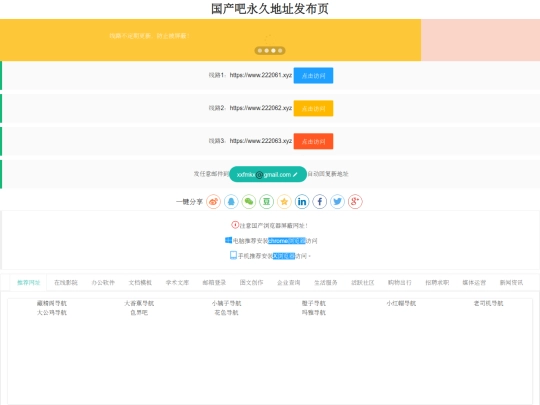Click orange-red visit button for line 3
This screenshot has height=405, width=540.
tap(313, 141)
